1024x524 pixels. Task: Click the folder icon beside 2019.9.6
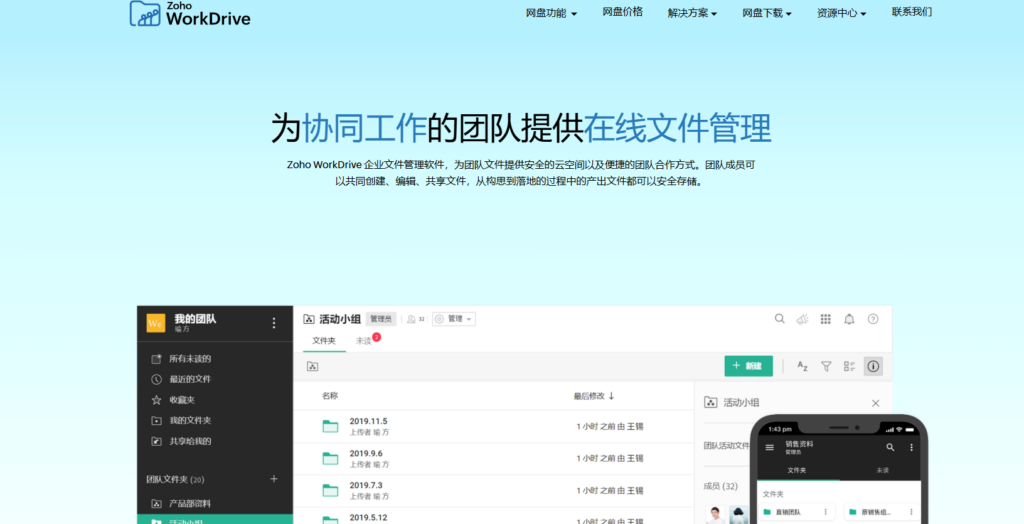pyautogui.click(x=330, y=459)
